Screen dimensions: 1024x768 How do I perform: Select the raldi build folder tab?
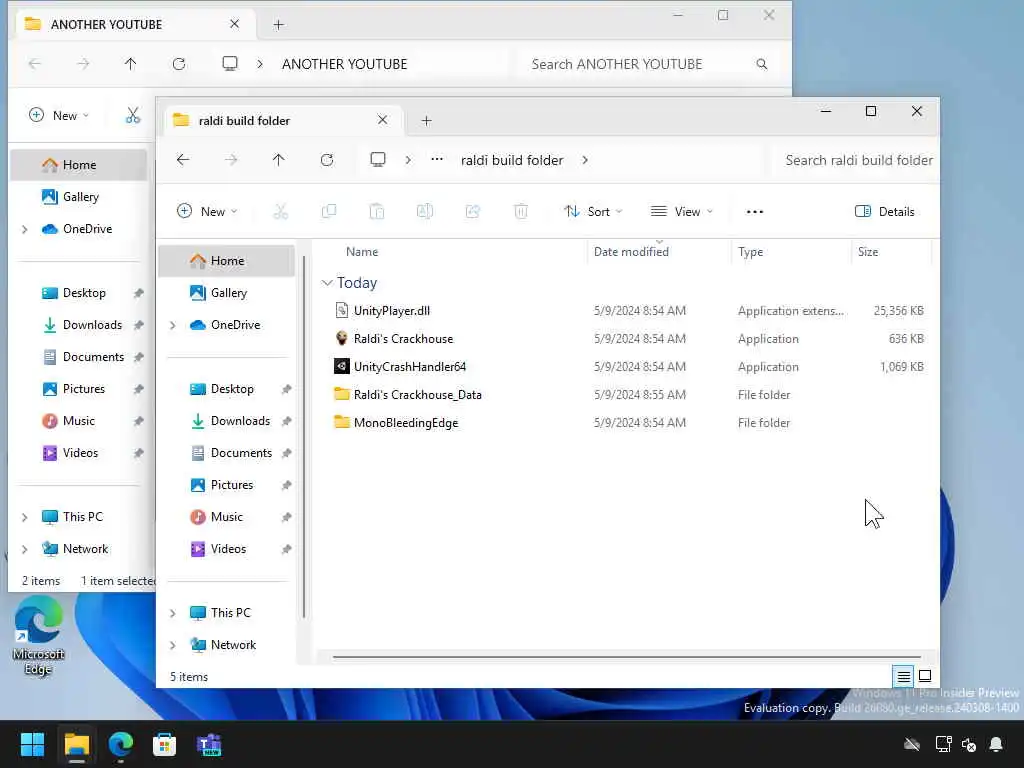281,120
